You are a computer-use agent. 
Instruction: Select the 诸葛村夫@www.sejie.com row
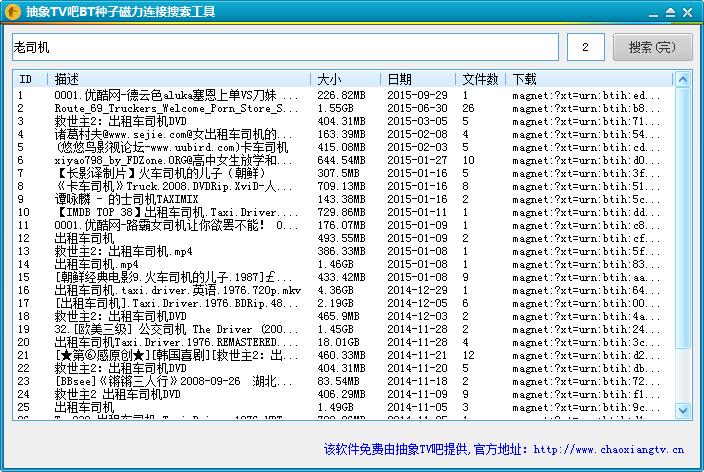[343, 134]
